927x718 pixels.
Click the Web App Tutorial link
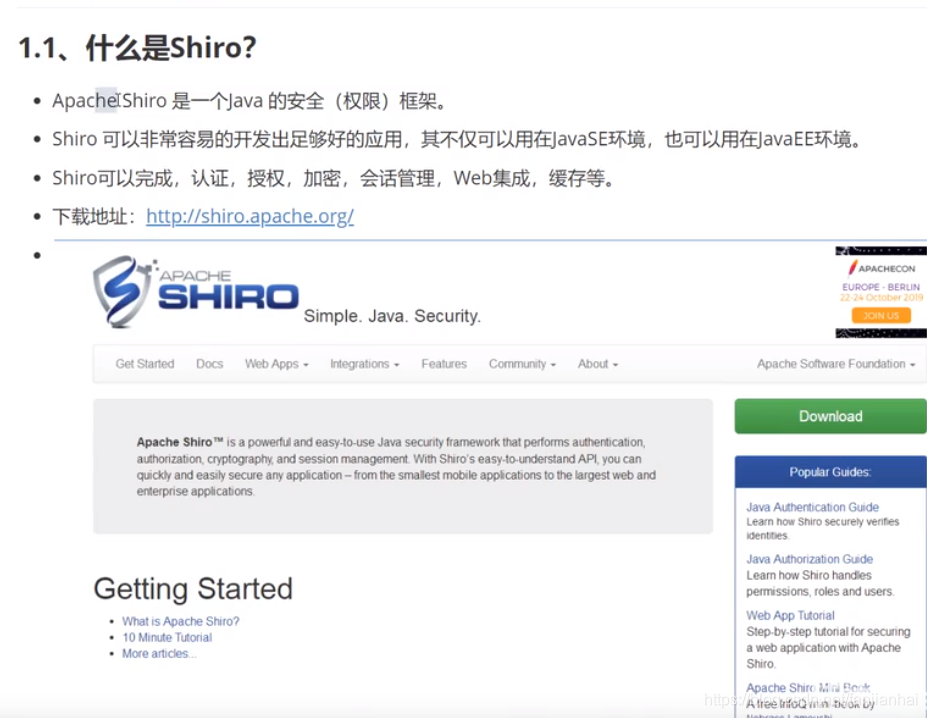pyautogui.click(x=789, y=615)
